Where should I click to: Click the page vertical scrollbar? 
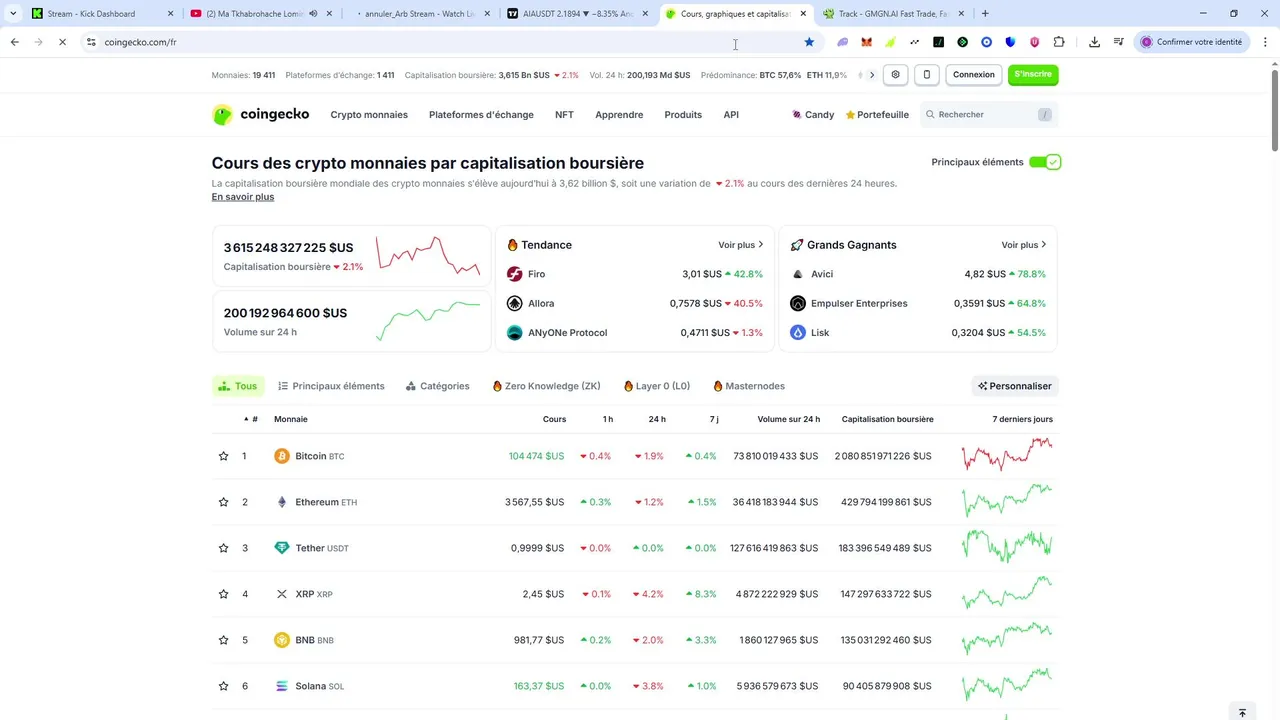click(1274, 110)
